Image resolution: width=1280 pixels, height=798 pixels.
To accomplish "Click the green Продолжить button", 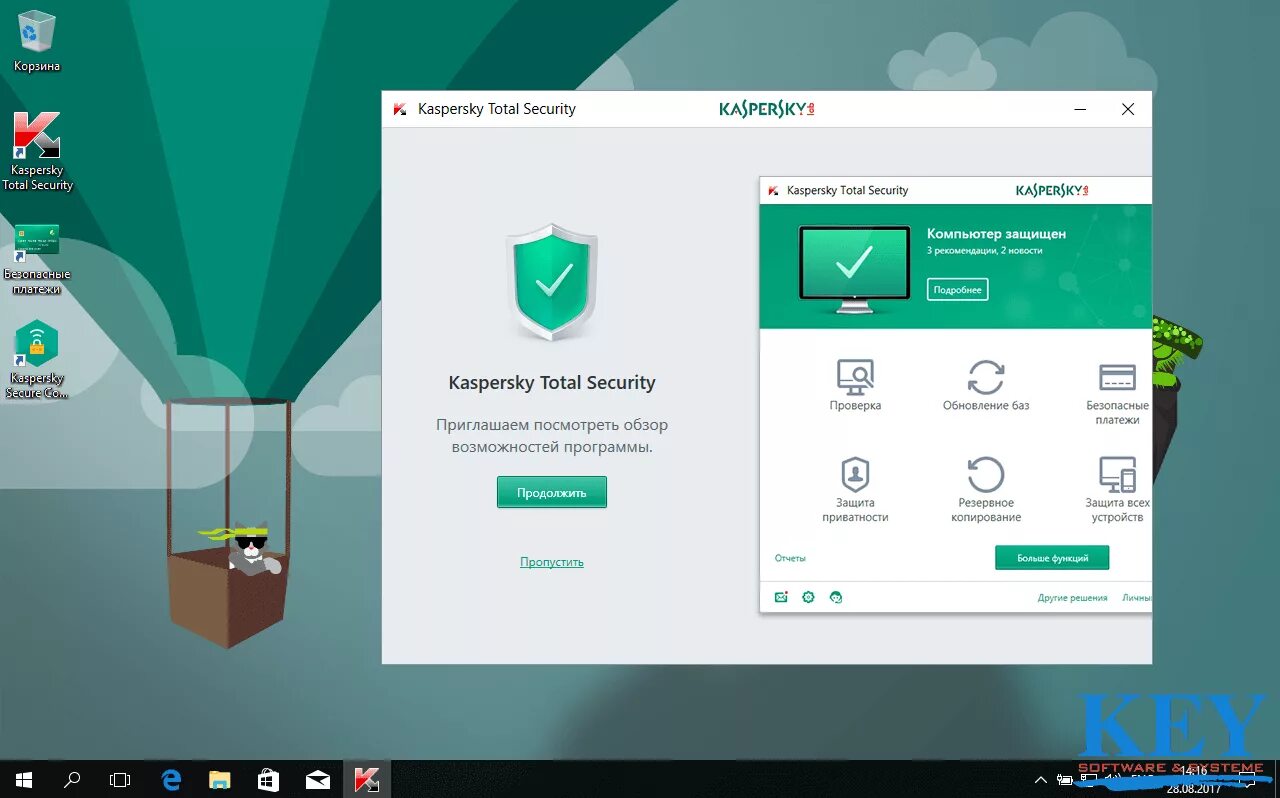I will [x=551, y=492].
